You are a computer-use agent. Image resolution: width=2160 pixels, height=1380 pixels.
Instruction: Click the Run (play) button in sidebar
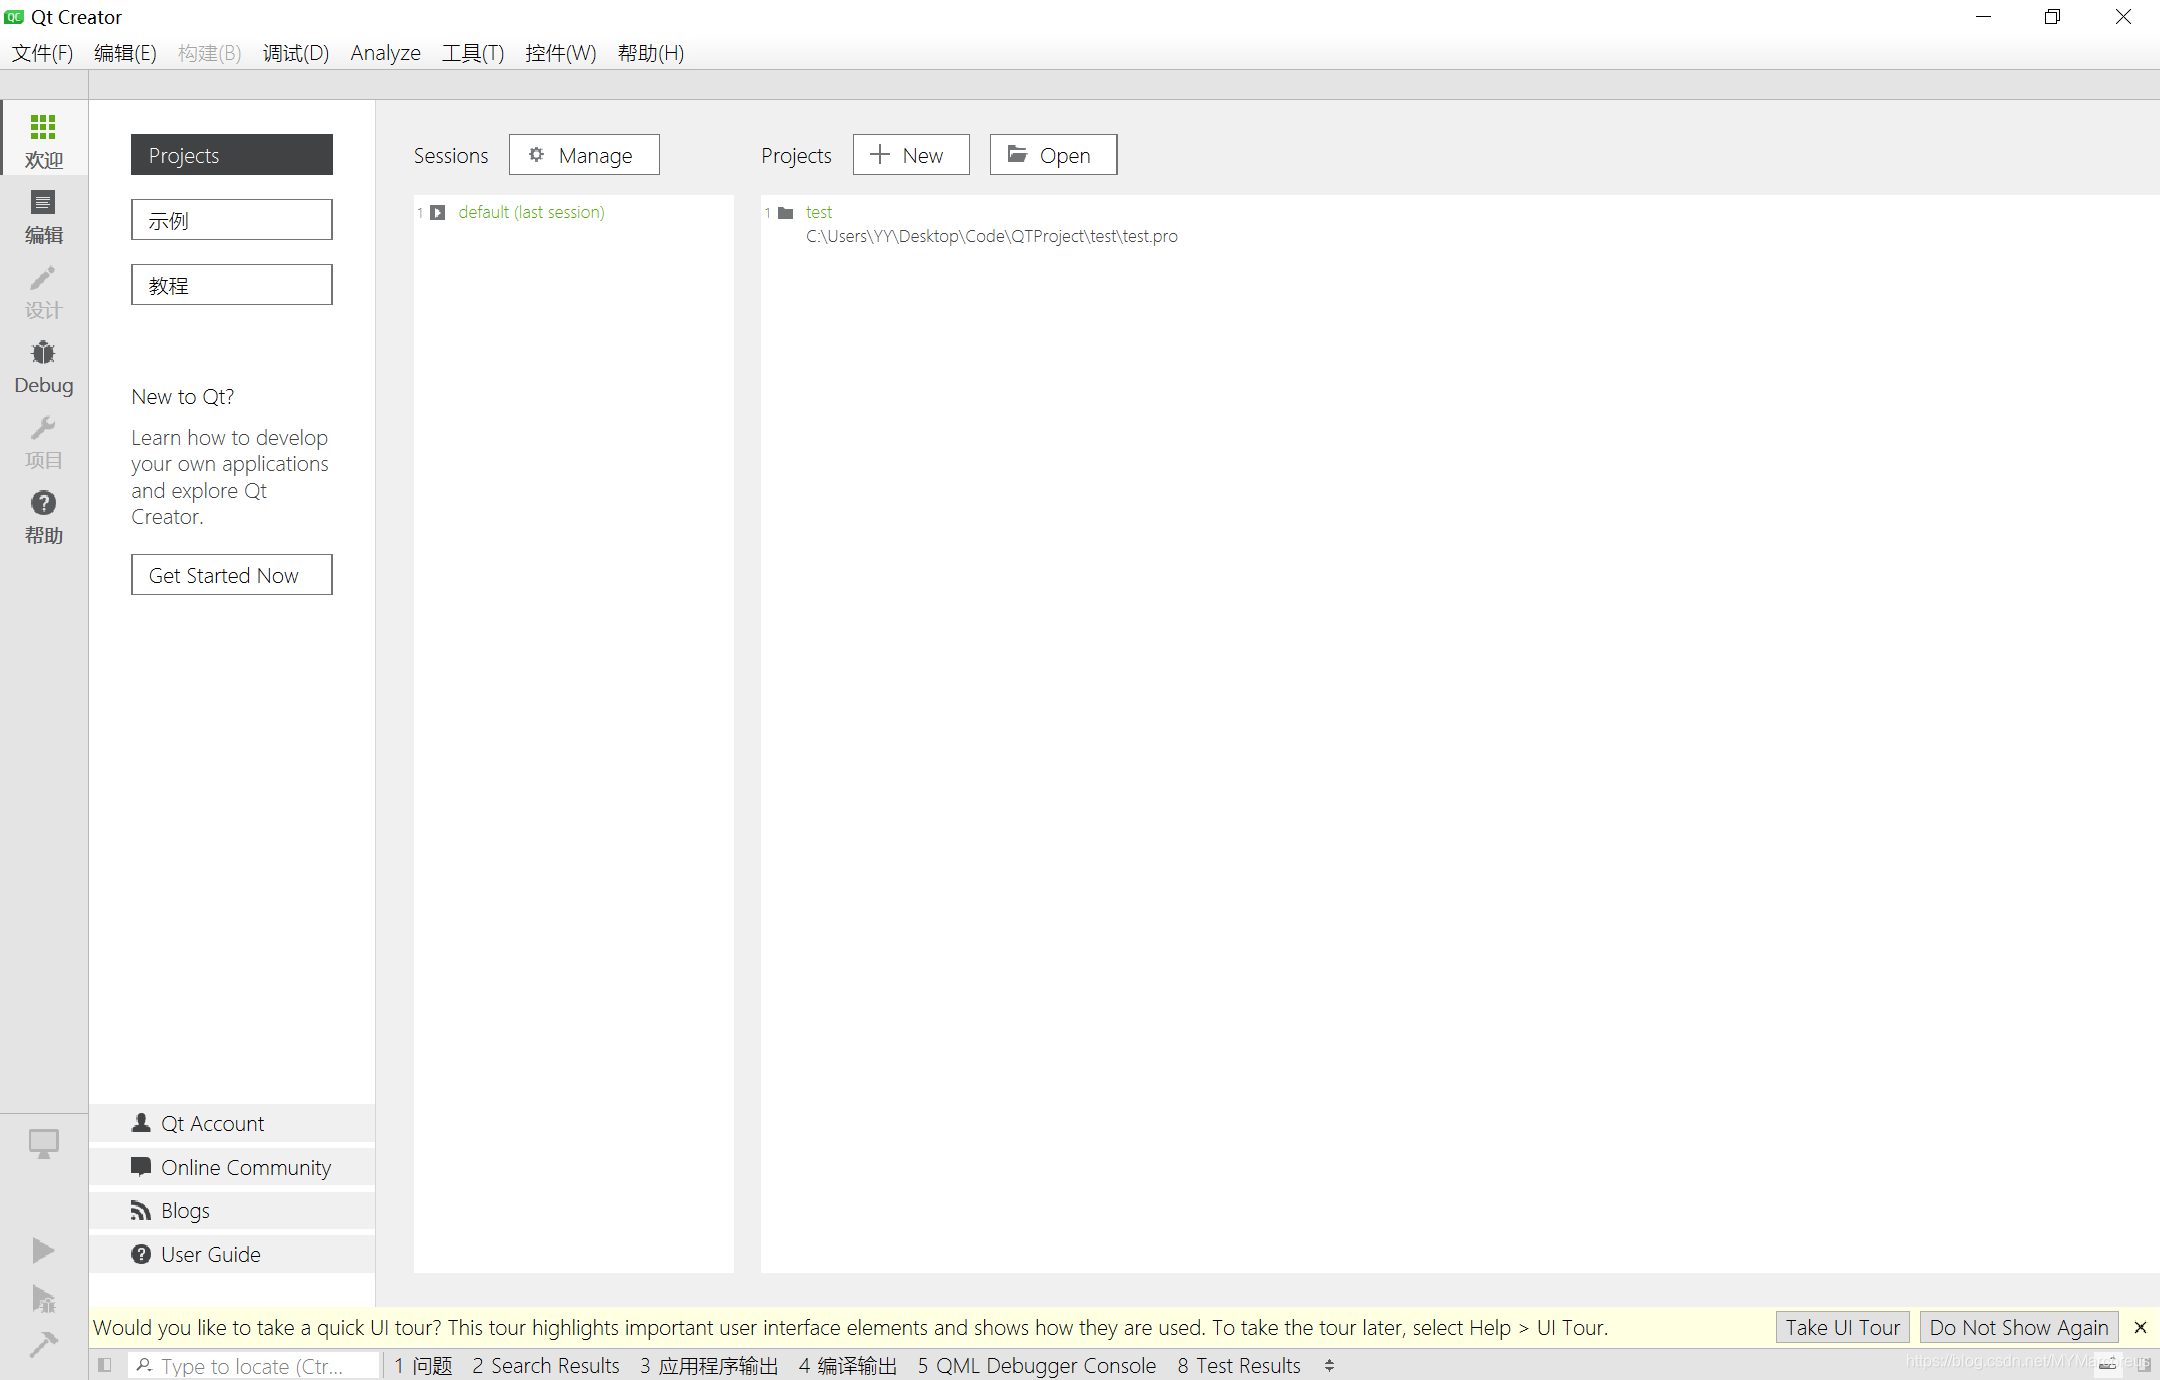coord(43,1249)
